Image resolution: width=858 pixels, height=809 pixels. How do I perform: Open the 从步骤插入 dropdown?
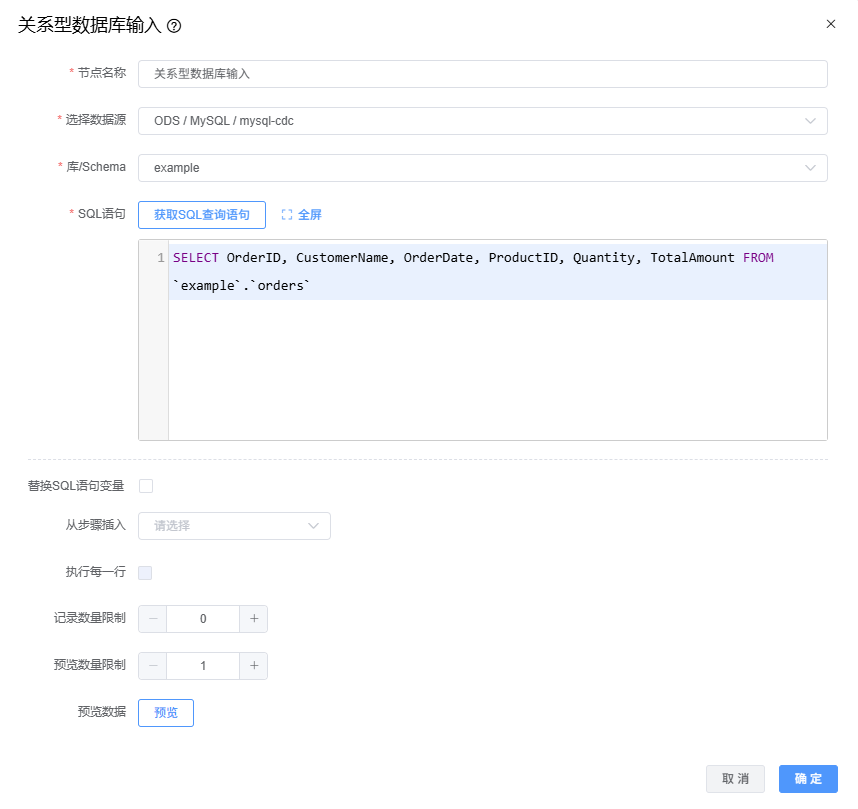tap(234, 526)
